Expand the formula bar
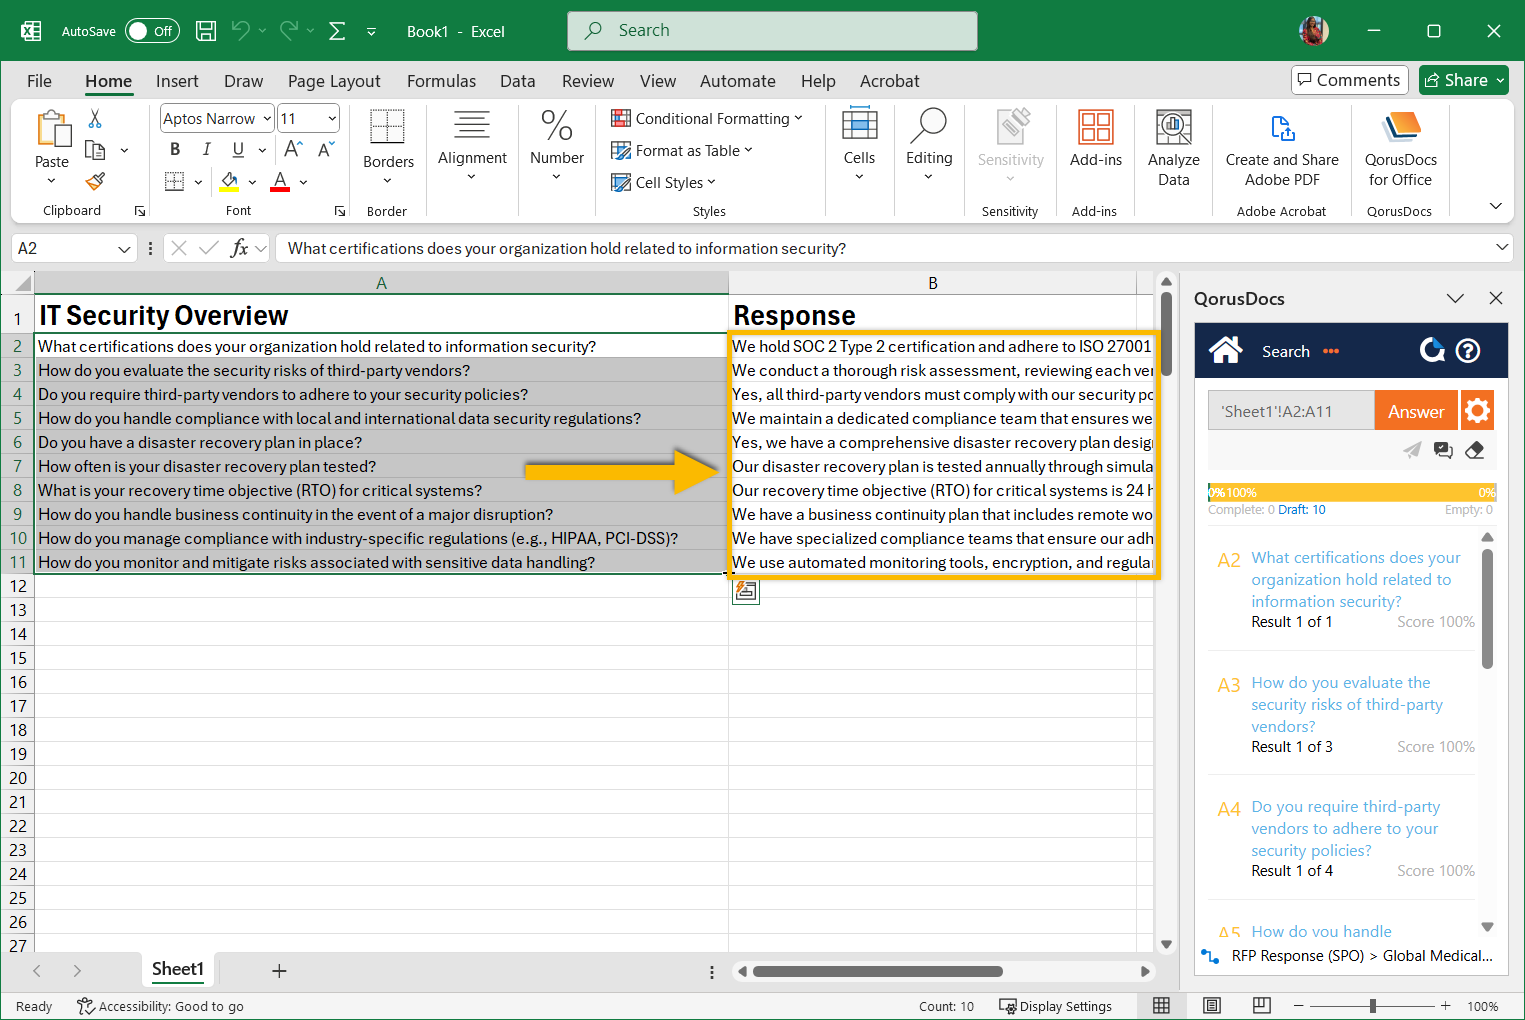Viewport: 1525px width, 1020px height. click(x=1501, y=248)
